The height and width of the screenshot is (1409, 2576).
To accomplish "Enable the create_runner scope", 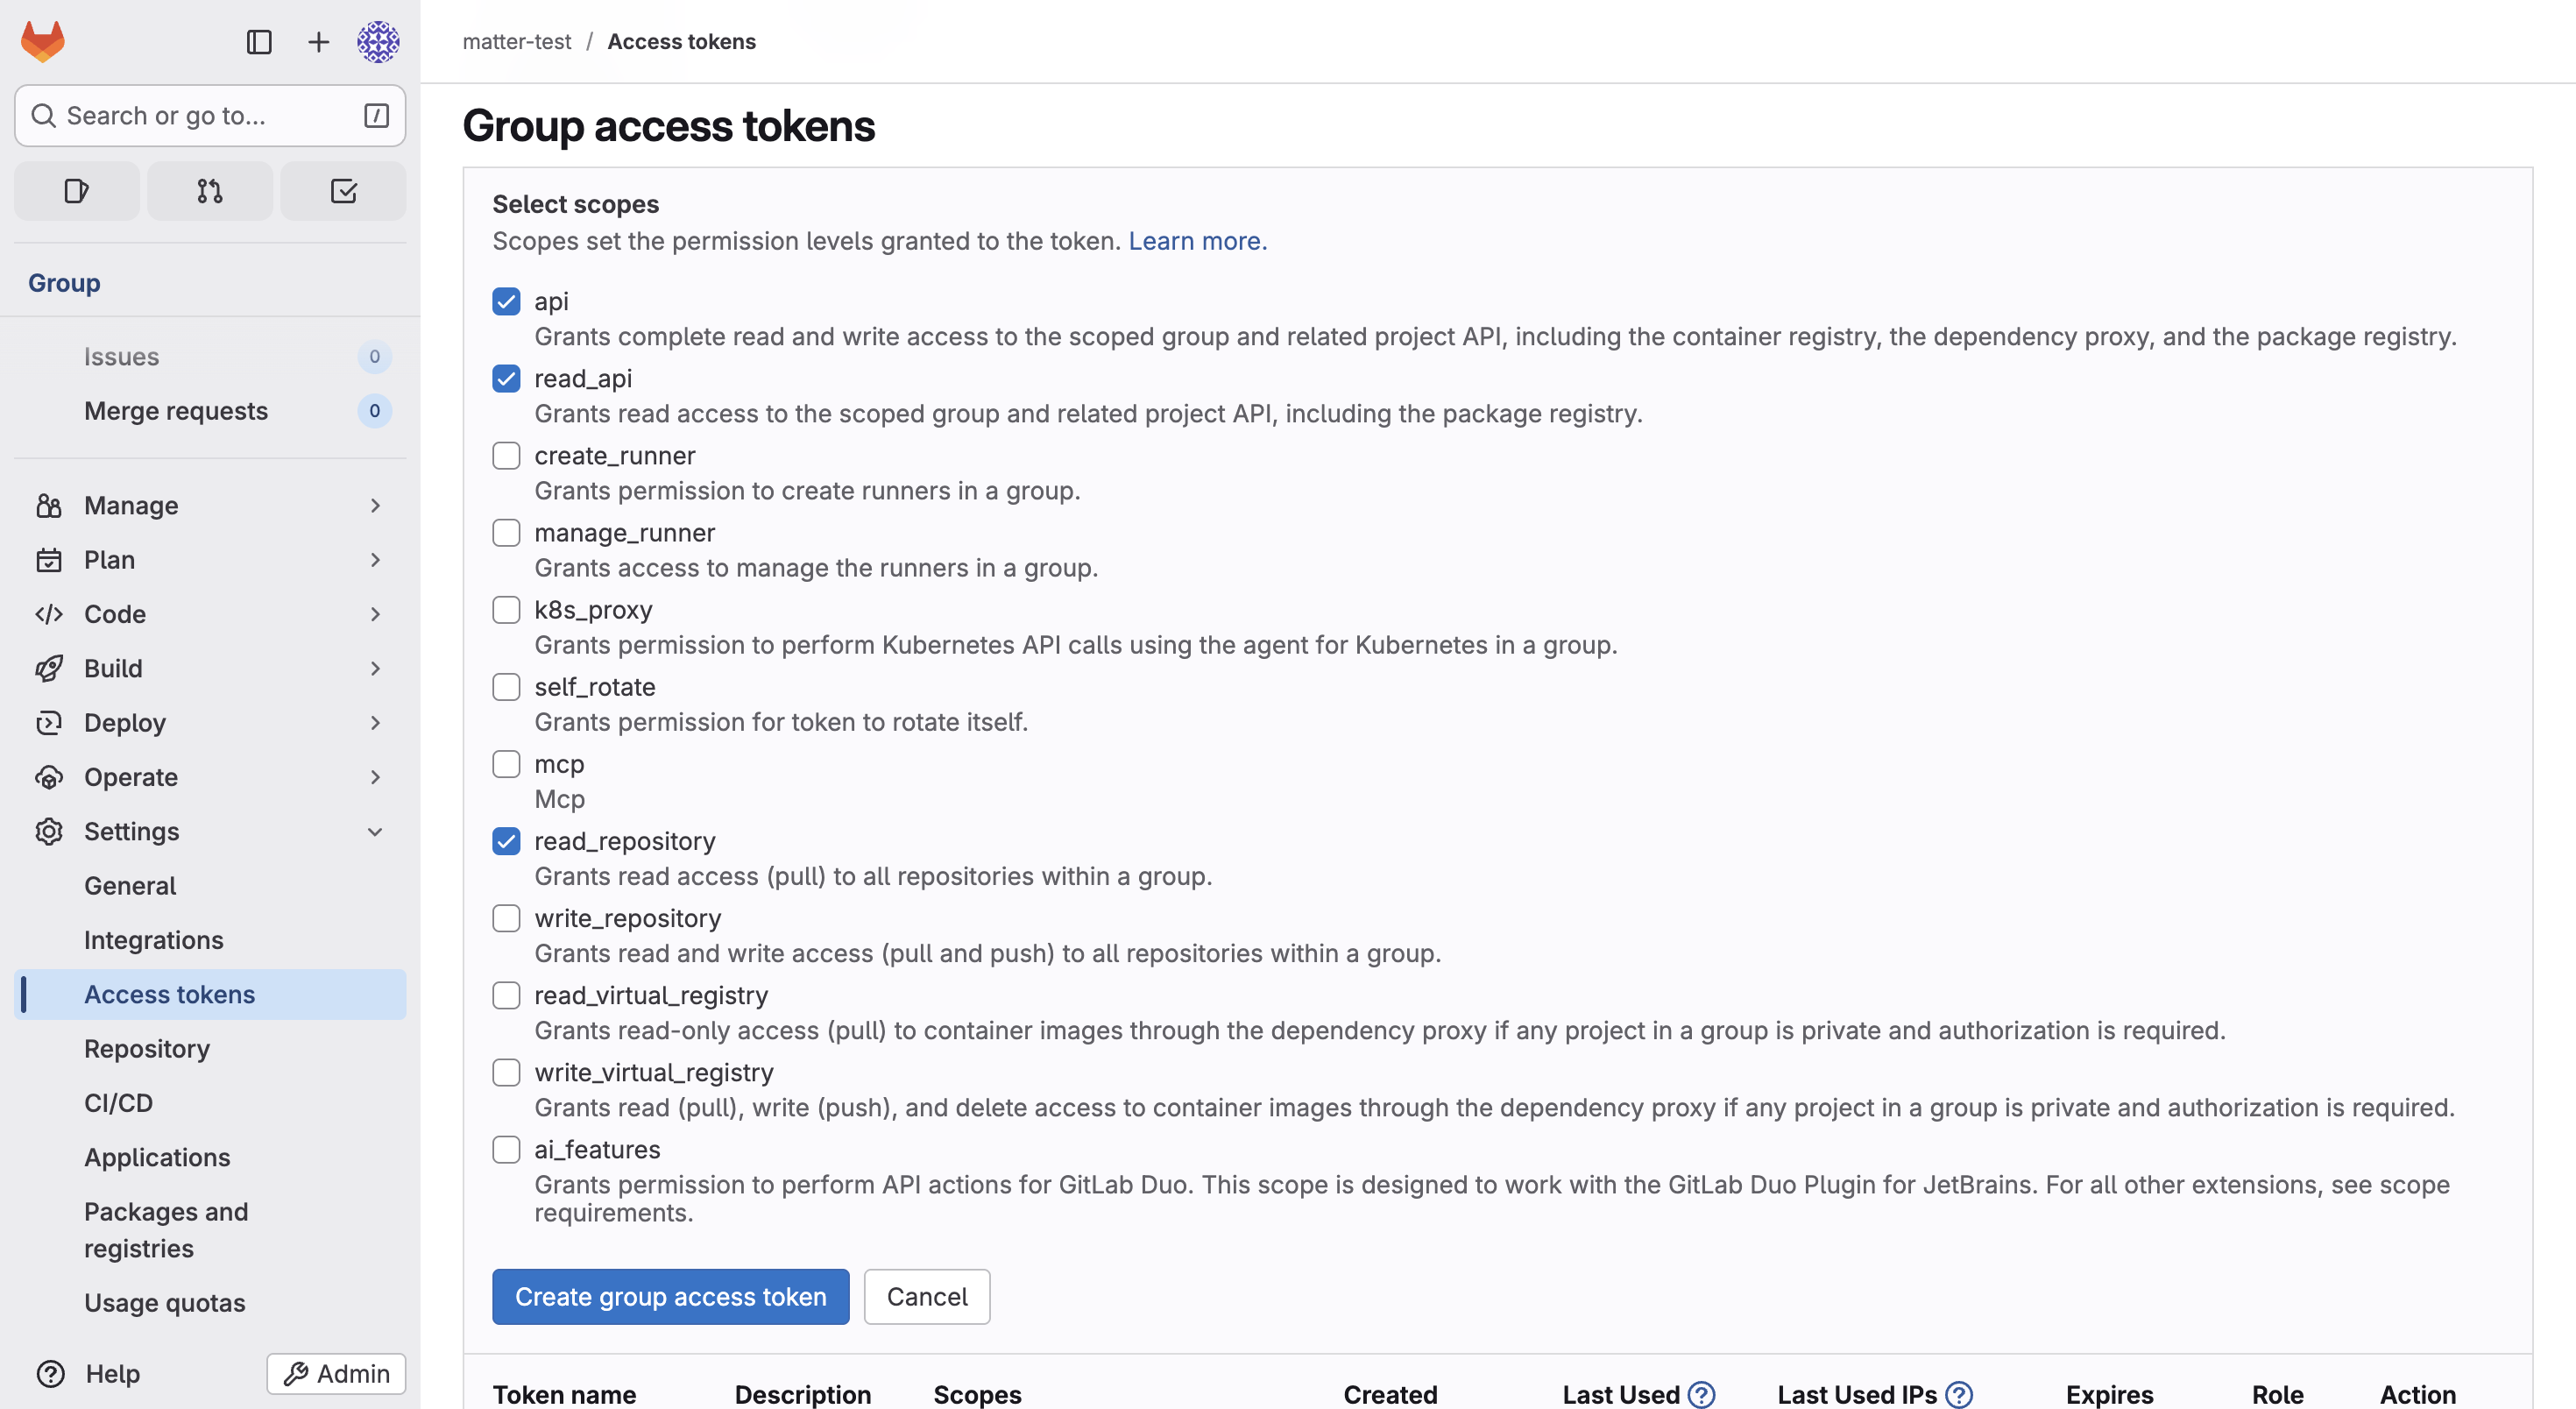I will click(x=506, y=455).
